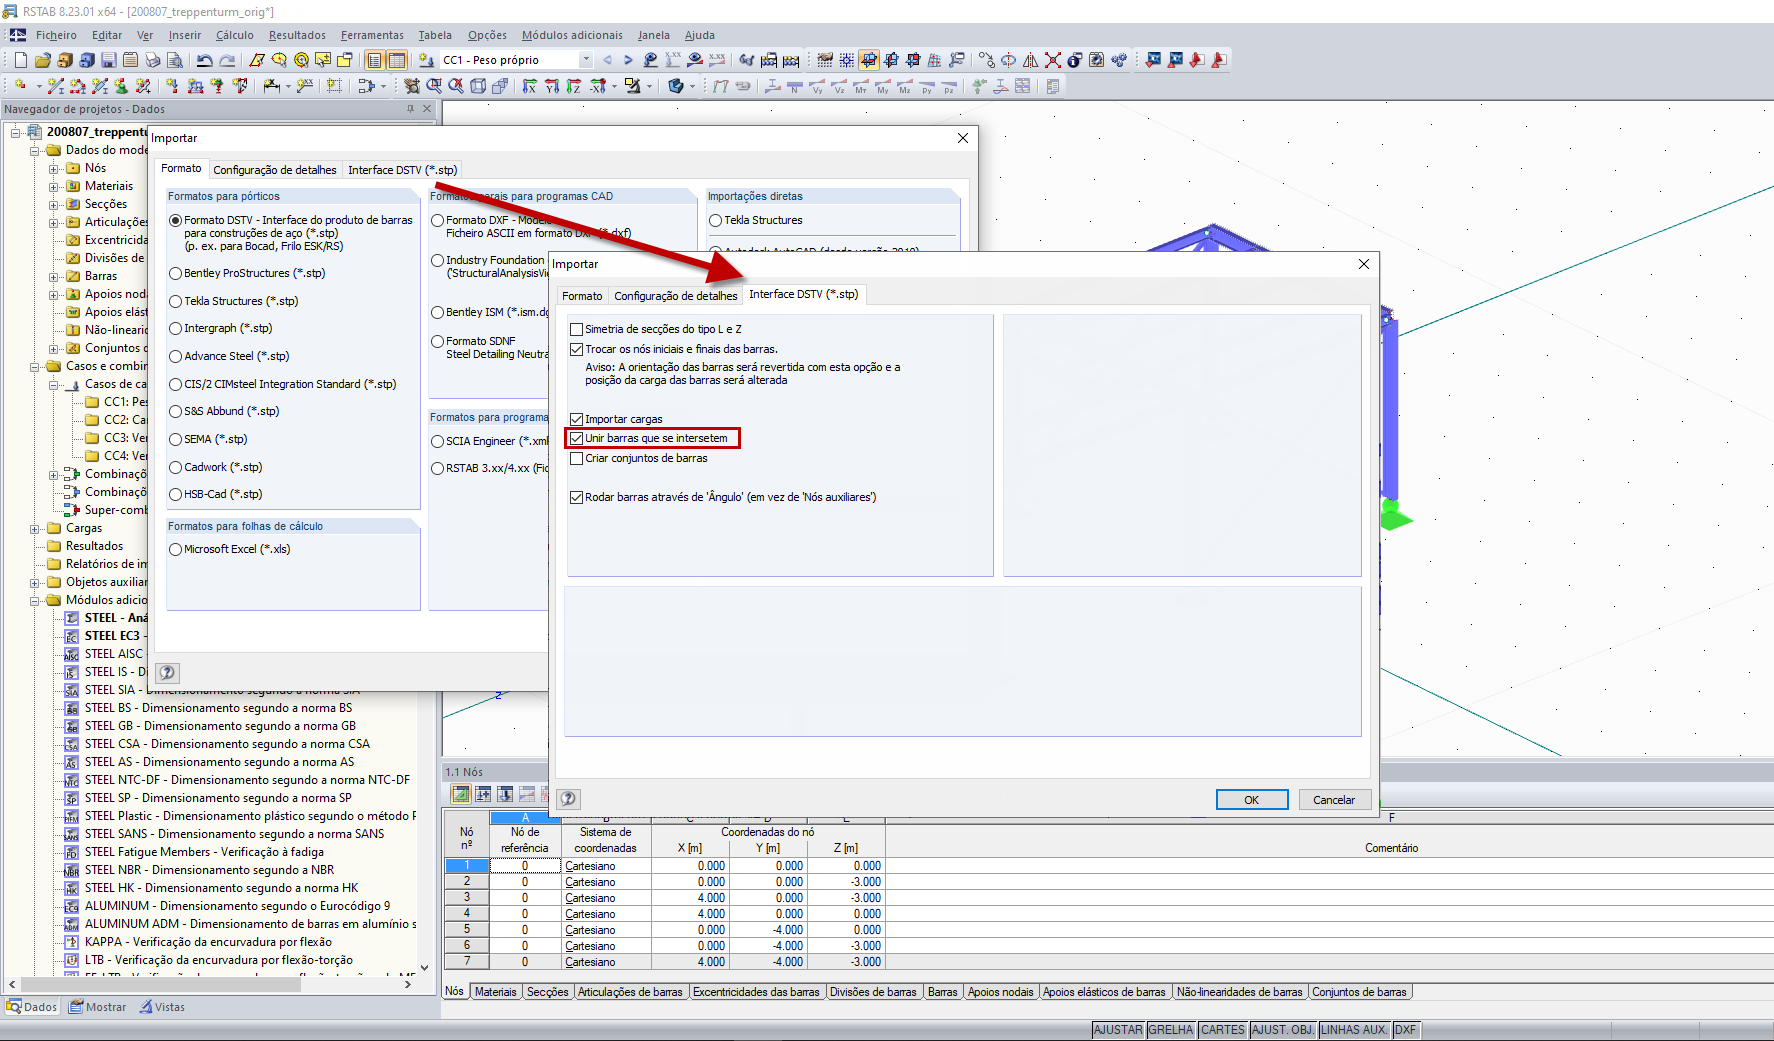Select table cell for node 1 row header
This screenshot has height=1041, width=1774.
467,866
